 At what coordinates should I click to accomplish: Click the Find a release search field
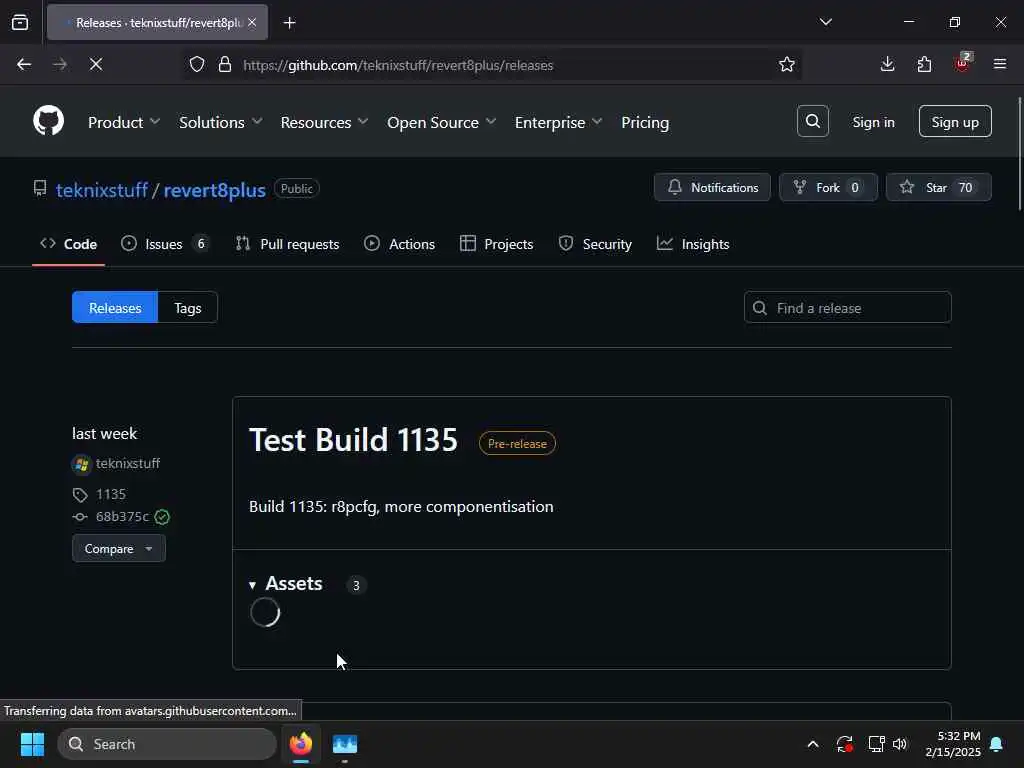click(847, 308)
